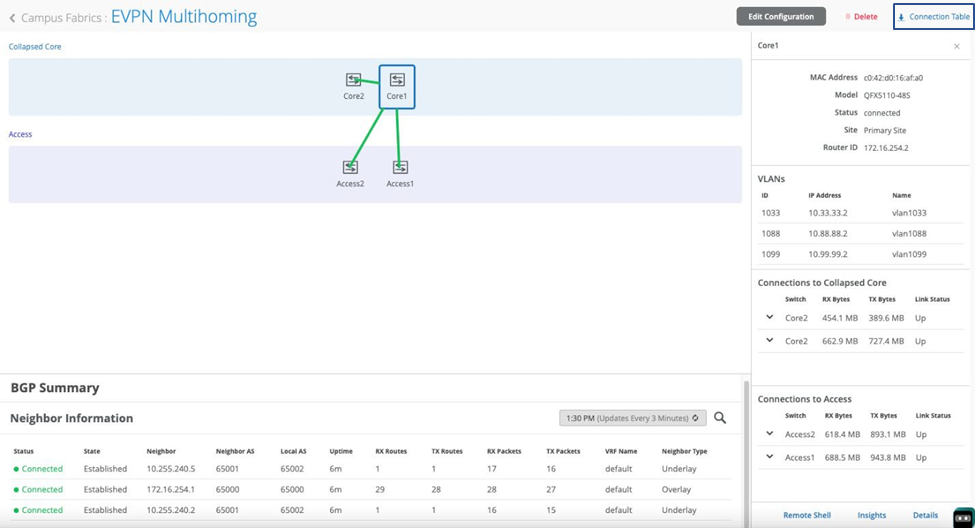Open BGP neighbor search magnifier

coord(720,418)
